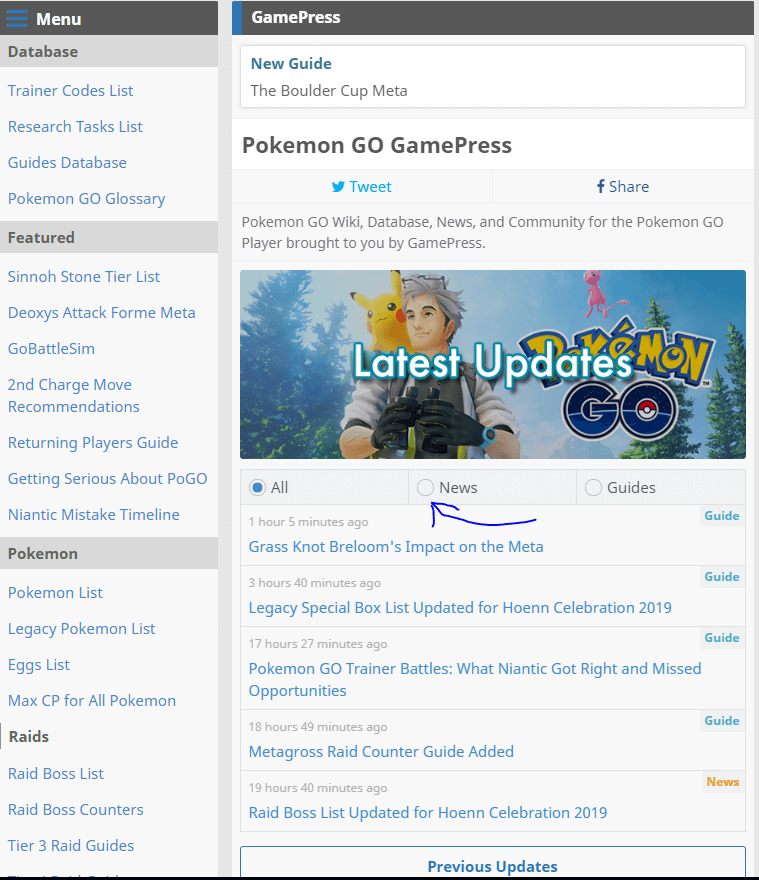Launch GoBattleSim link
Screen dimensions: 759x880
[51, 349]
